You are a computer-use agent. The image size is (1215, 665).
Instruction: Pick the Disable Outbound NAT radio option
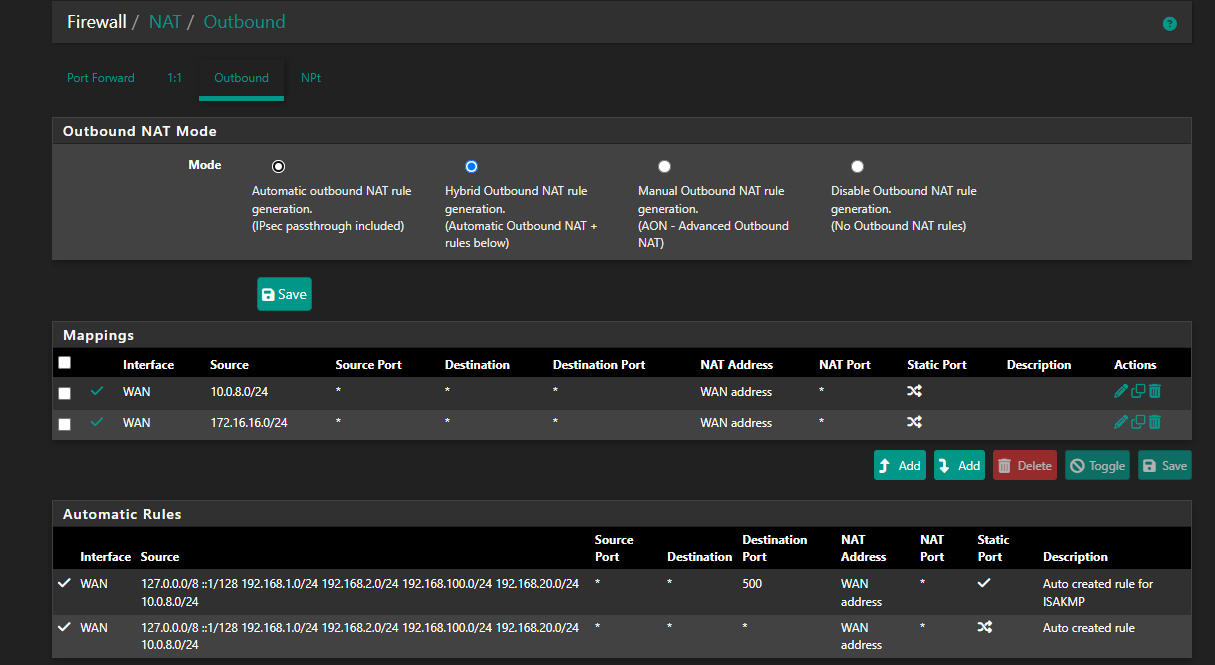[857, 166]
